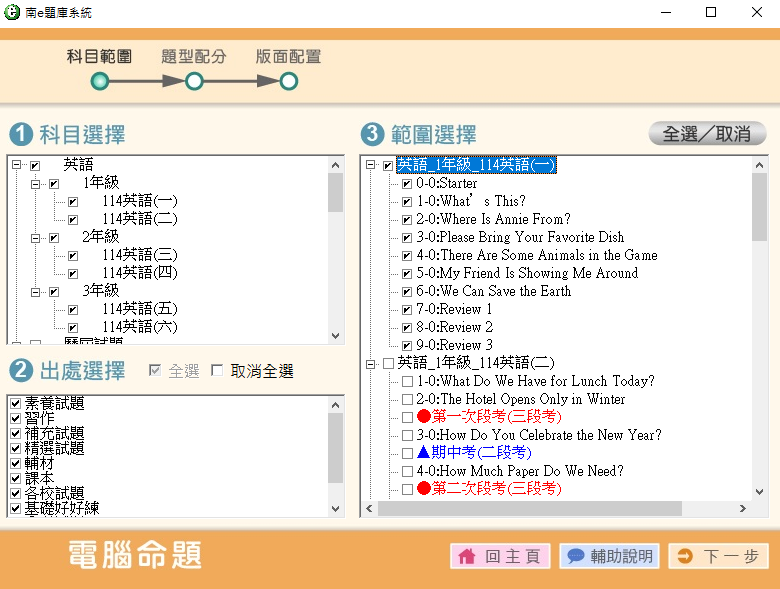Click the 題型配分 step circle
Screen dimensions: 780x589
[194, 81]
